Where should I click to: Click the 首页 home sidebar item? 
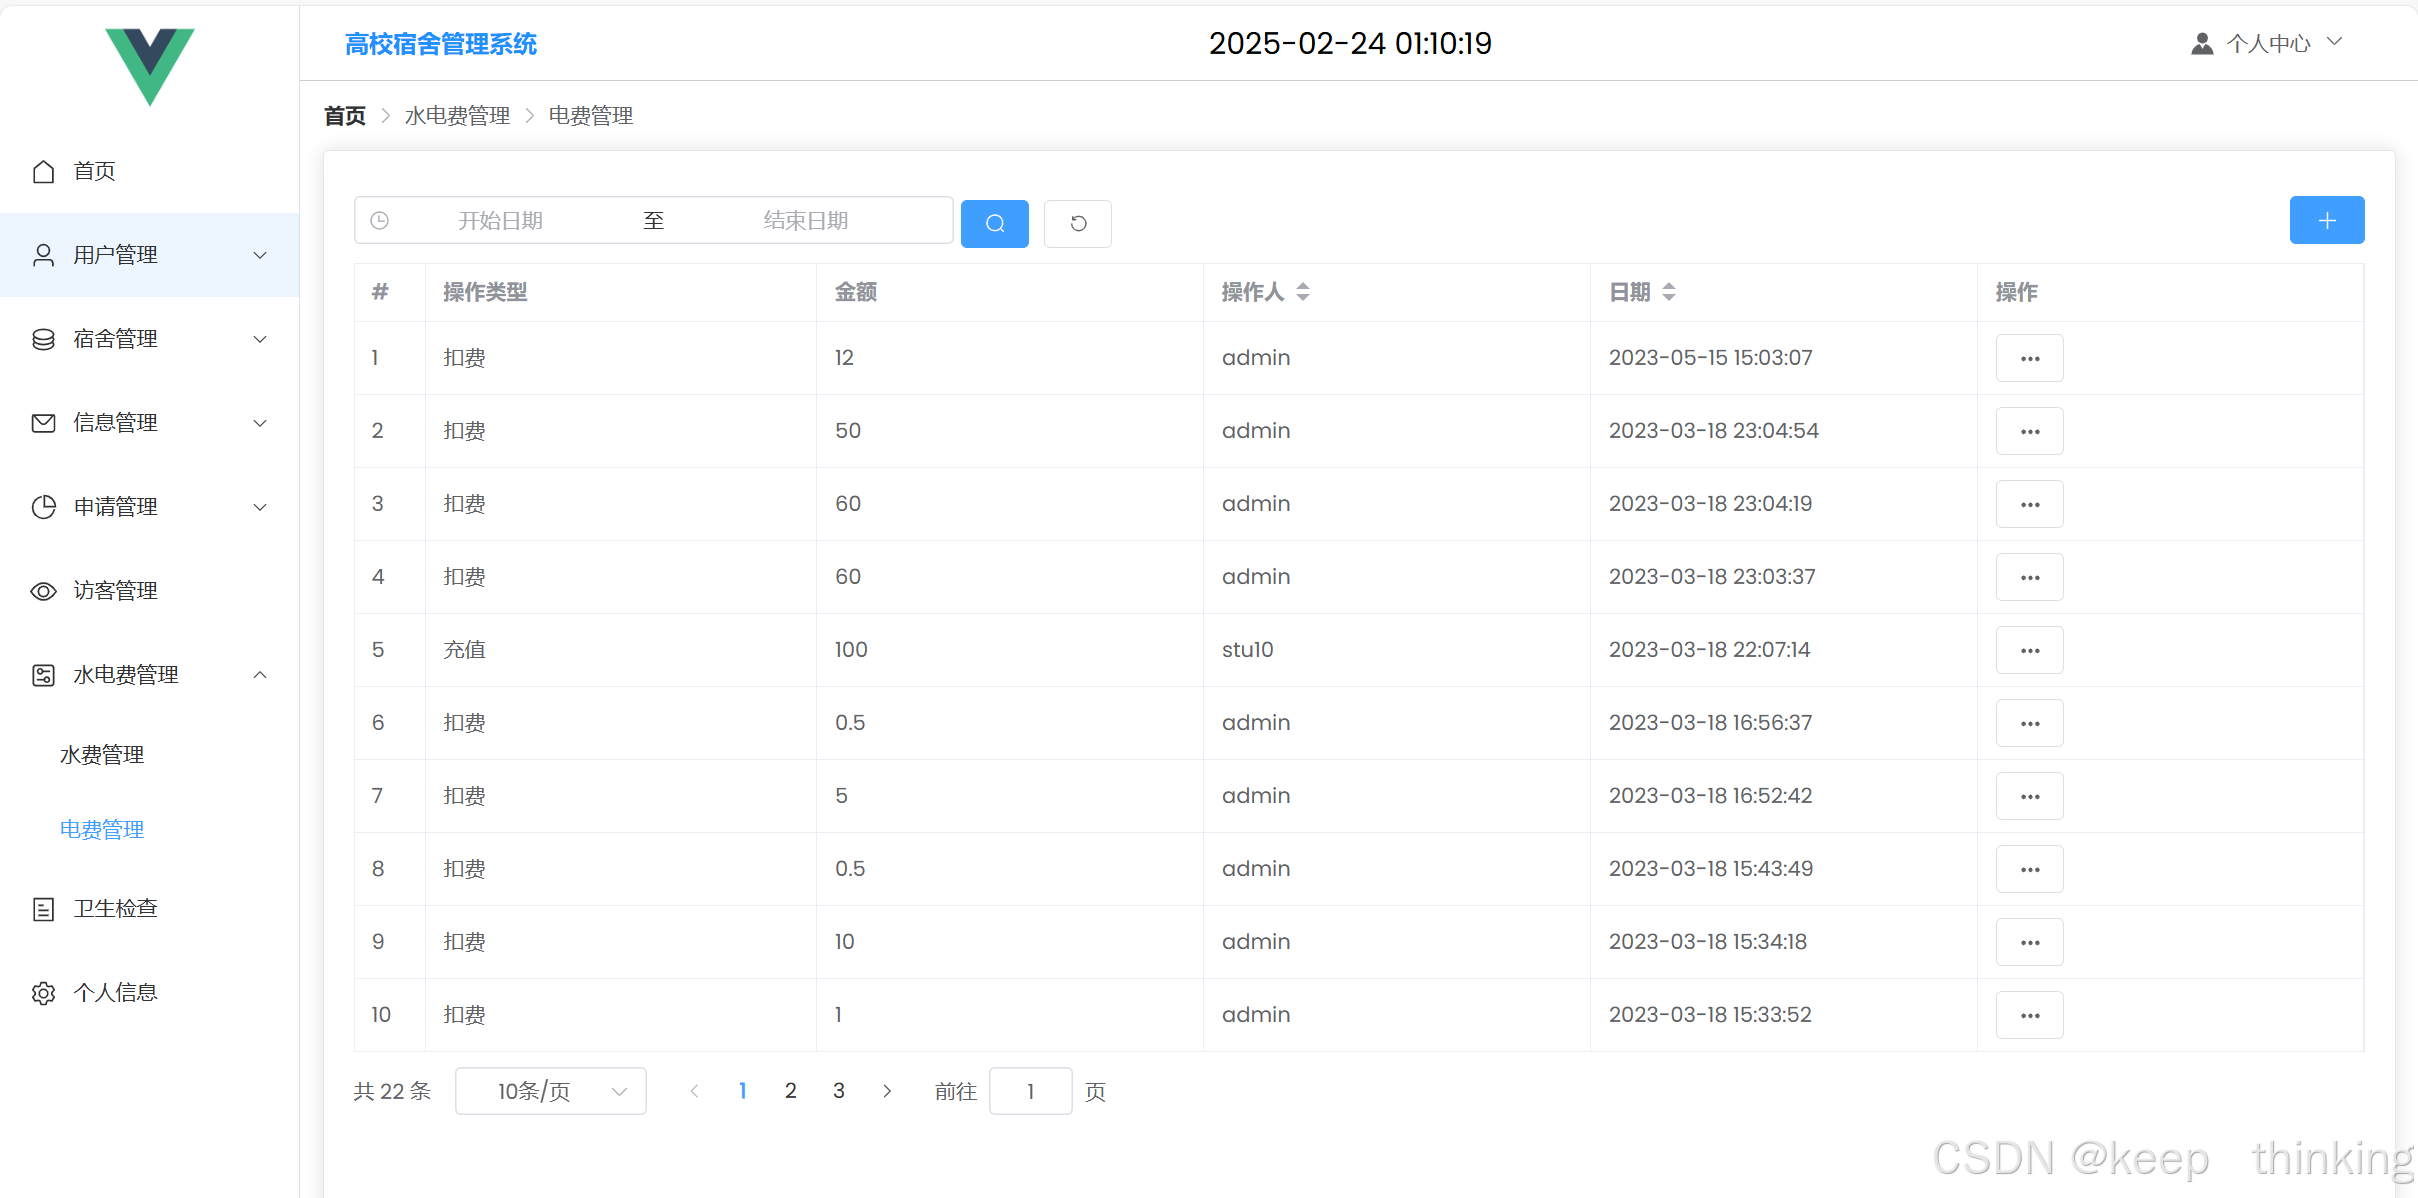point(94,171)
